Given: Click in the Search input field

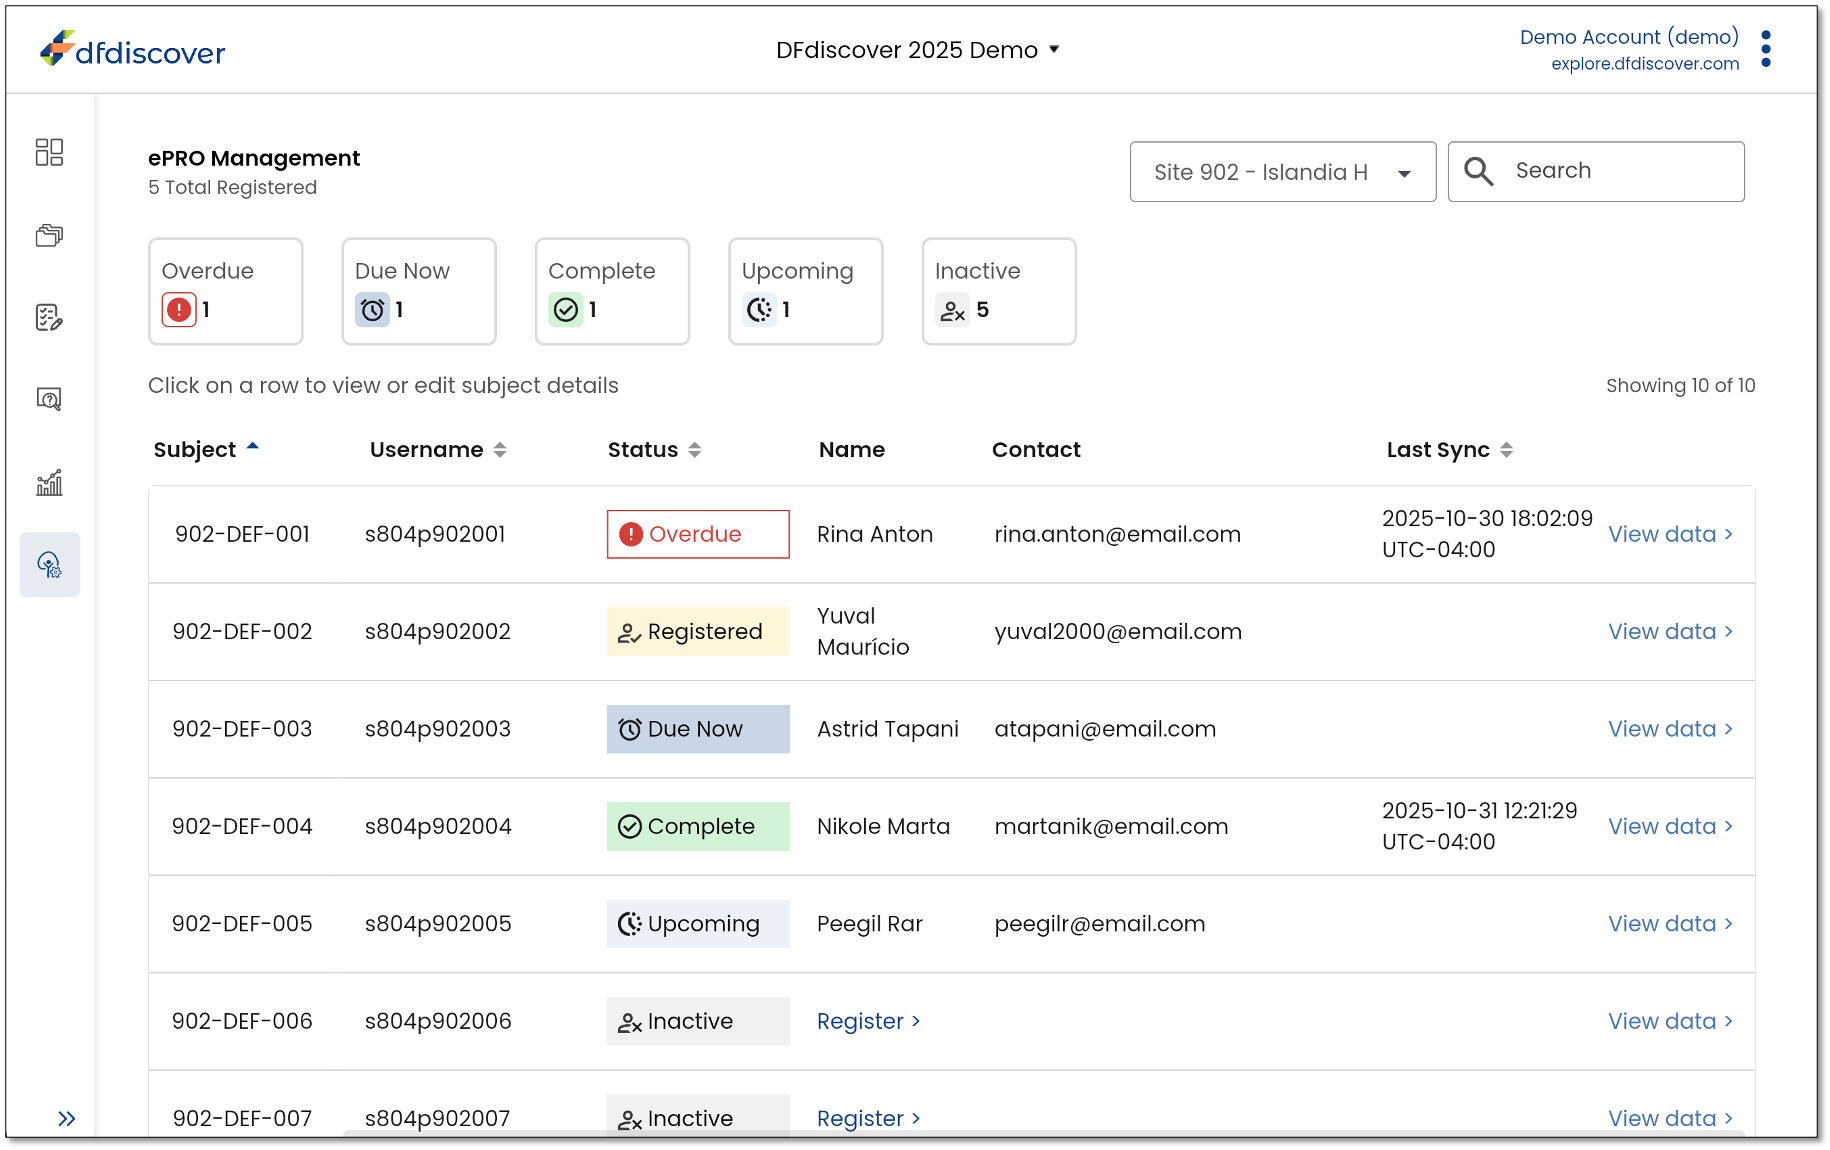Looking at the screenshot, I should tap(1620, 171).
